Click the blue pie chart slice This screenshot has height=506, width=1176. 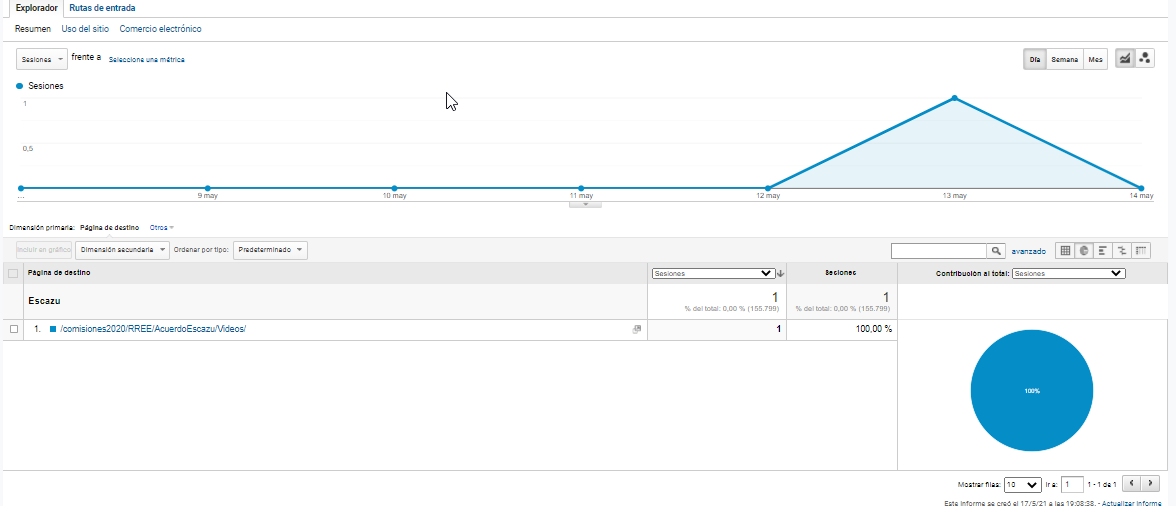tap(1031, 391)
